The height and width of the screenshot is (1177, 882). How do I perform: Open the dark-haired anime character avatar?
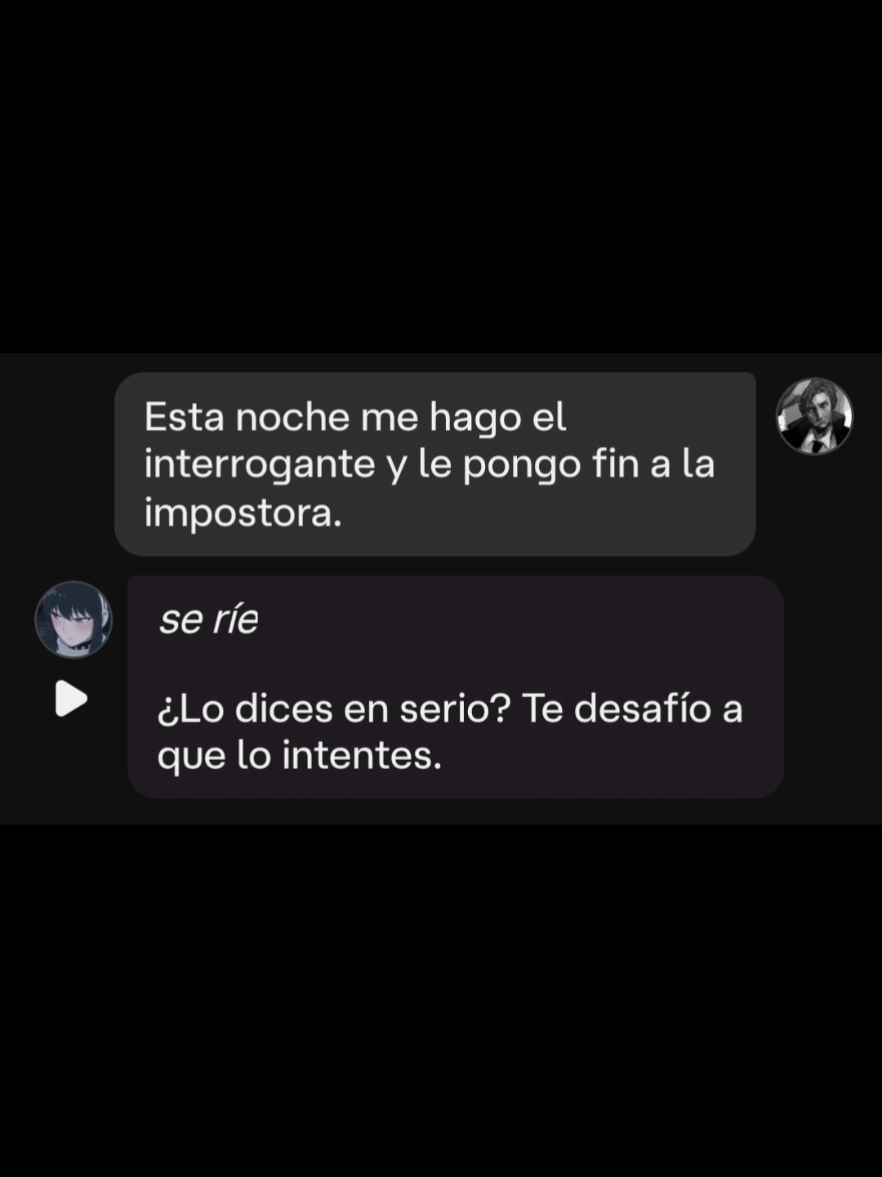pyautogui.click(x=74, y=620)
